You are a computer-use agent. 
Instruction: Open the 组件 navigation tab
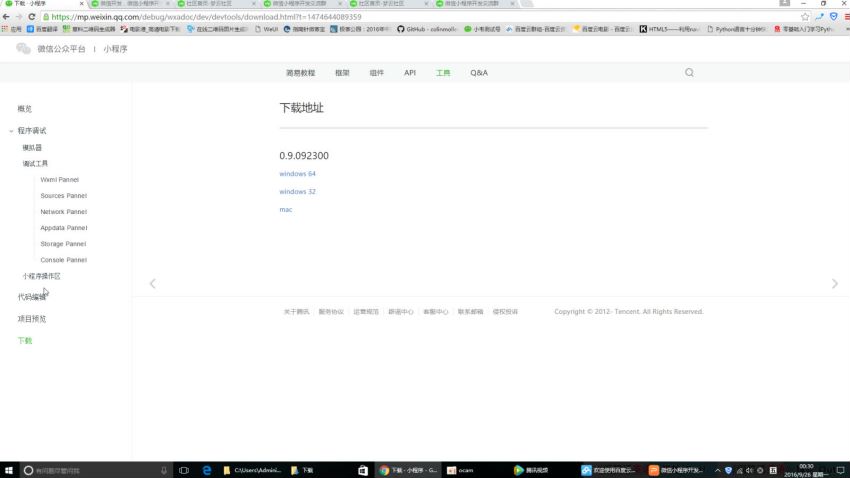376,73
